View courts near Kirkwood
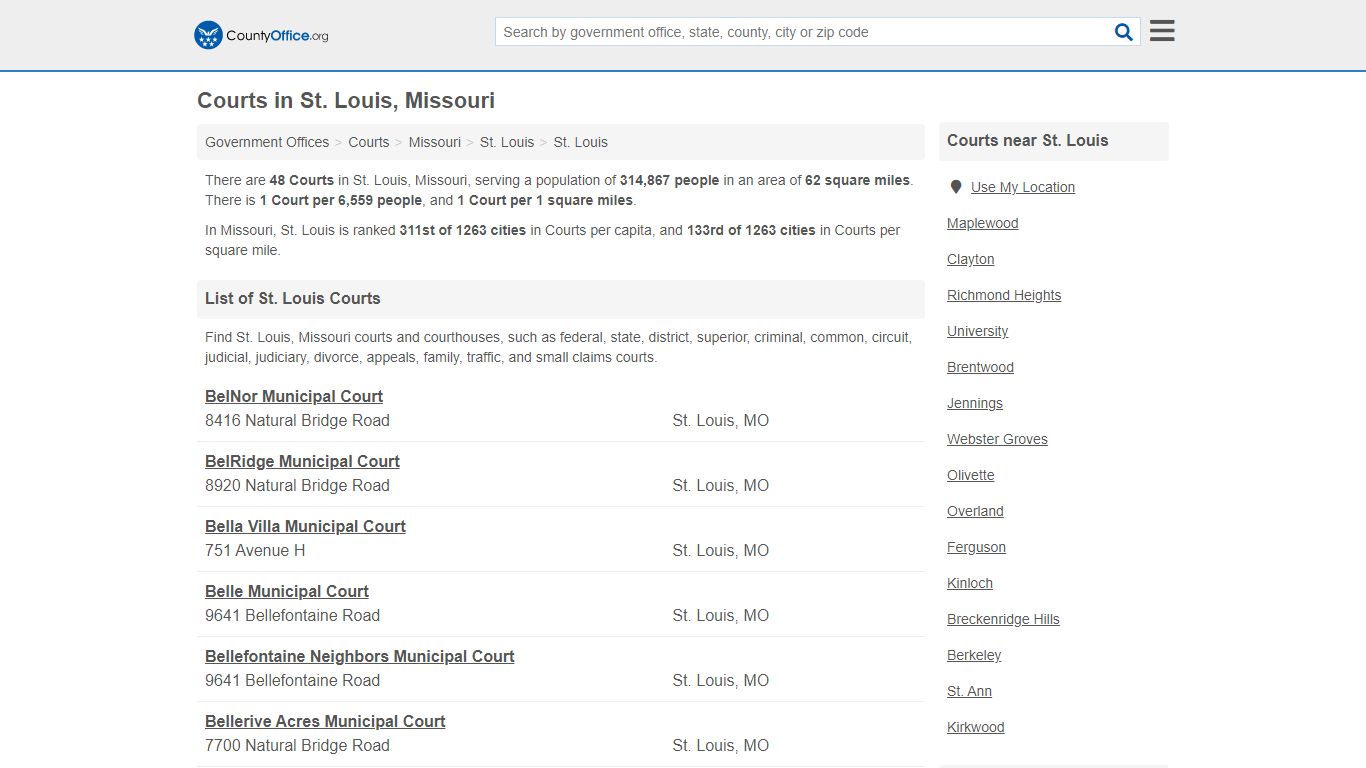The height and width of the screenshot is (768, 1366). tap(976, 727)
